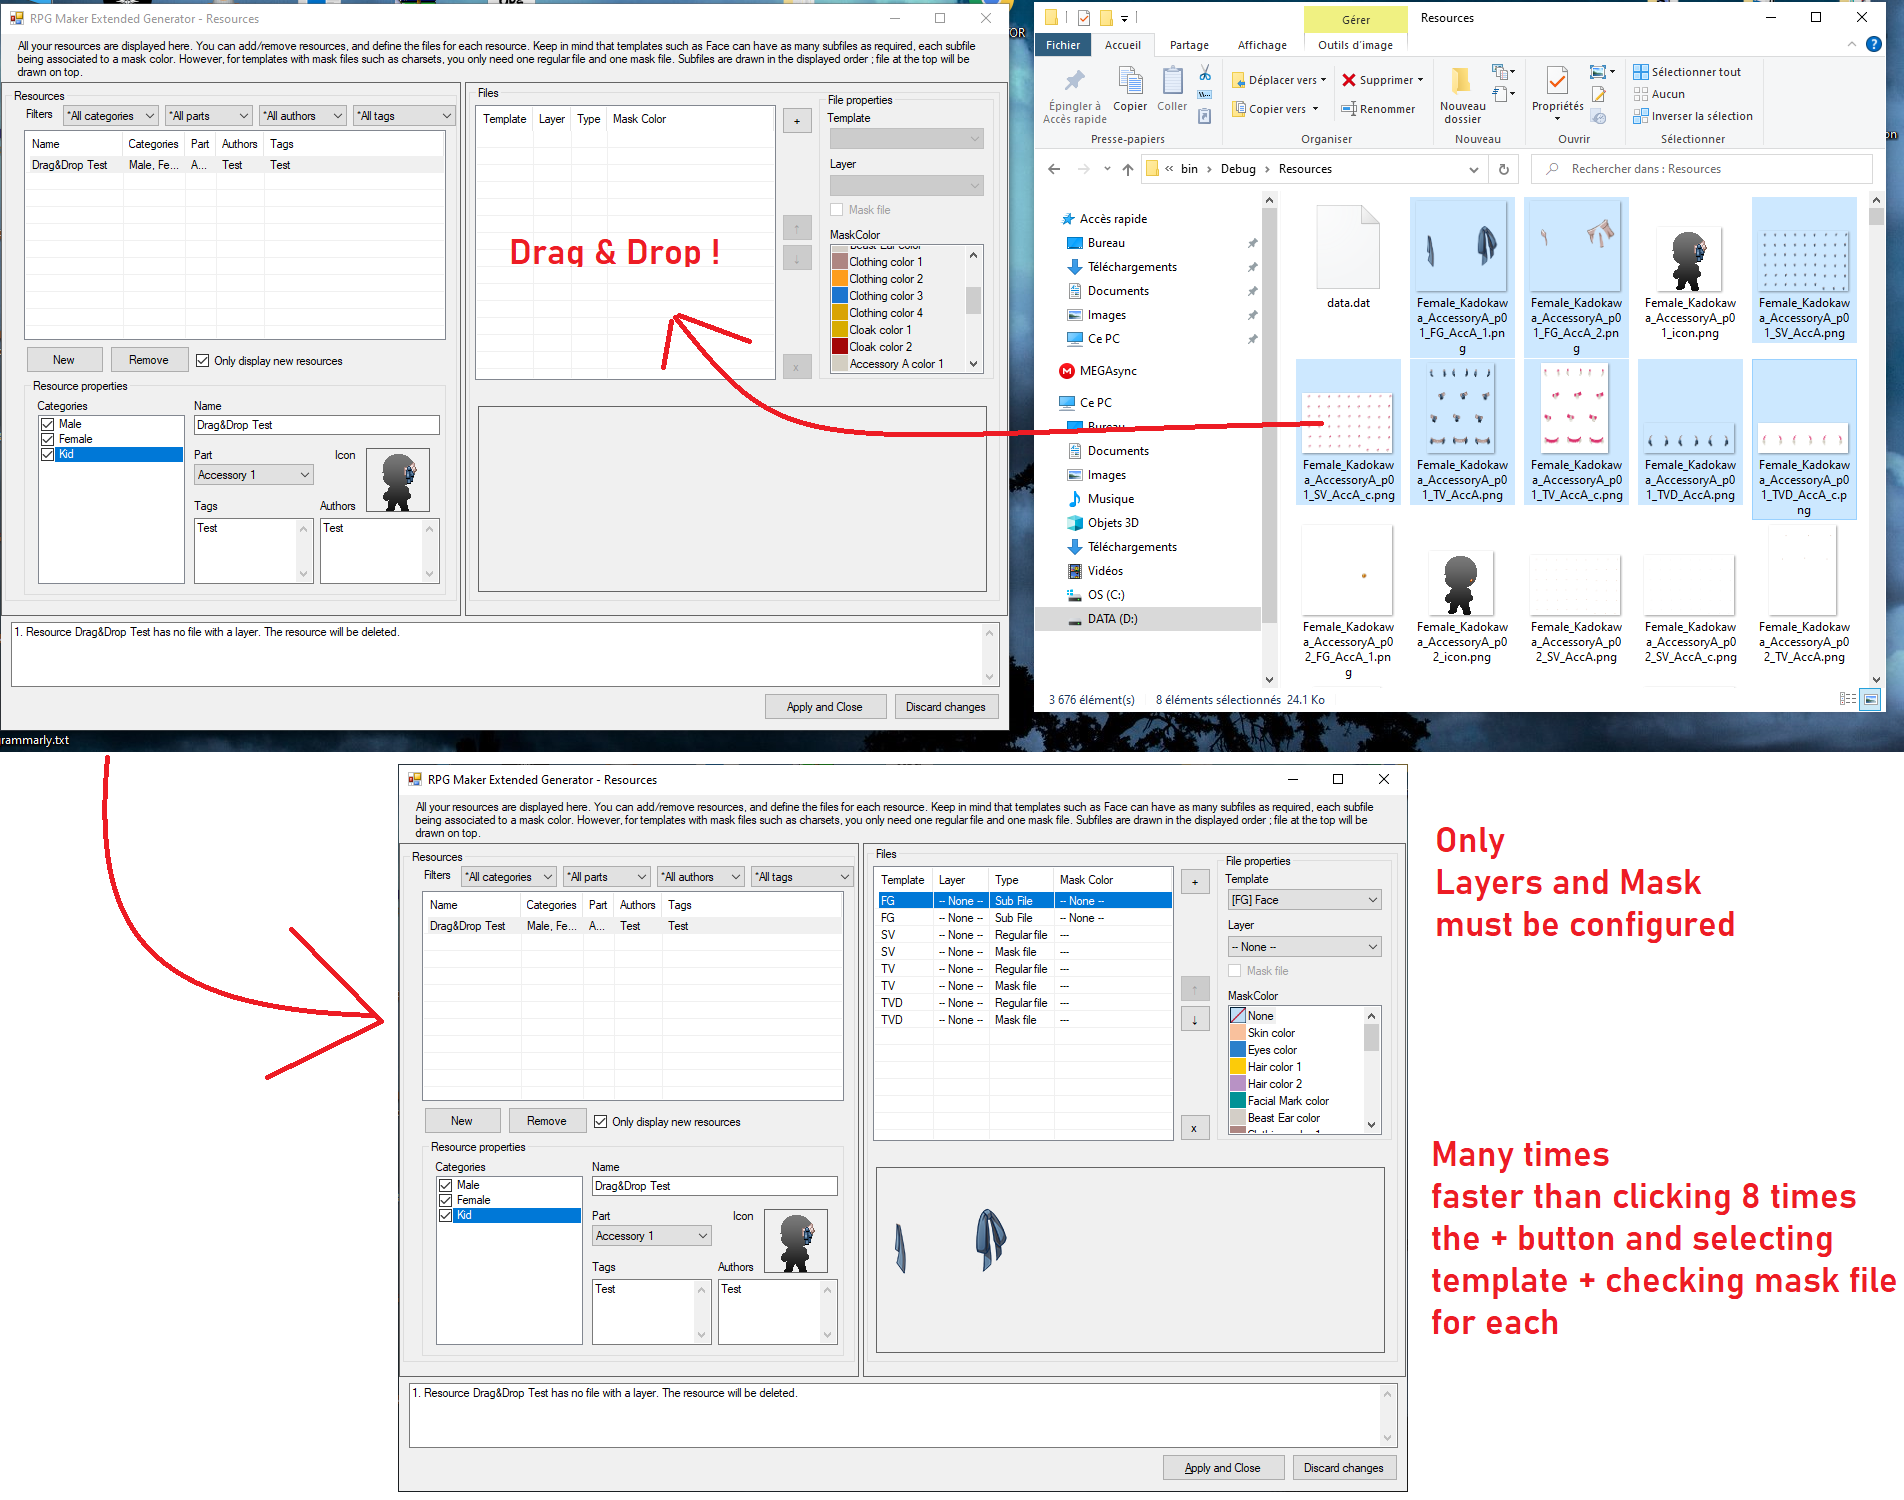The image size is (1904, 1500).
Task: Open '*All authors' filter in empty-Files generator window
Action: tap(303, 116)
